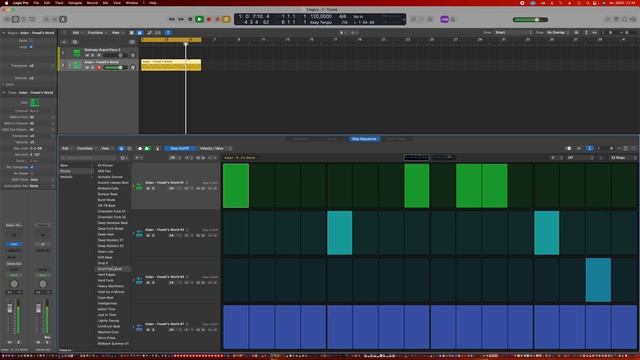The width and height of the screenshot is (640, 360).
Task: Toggle the Show Automation button in the Tracks area
Action: [149, 33]
